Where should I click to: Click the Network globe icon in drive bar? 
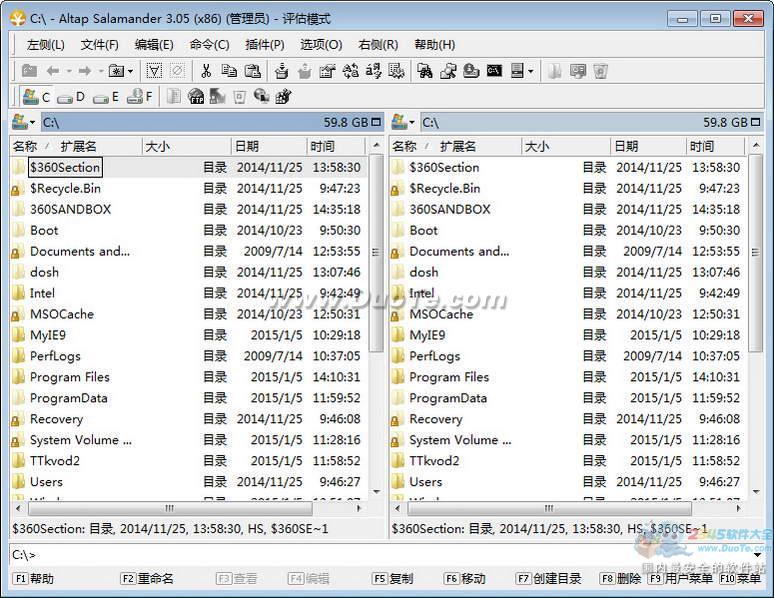point(261,97)
